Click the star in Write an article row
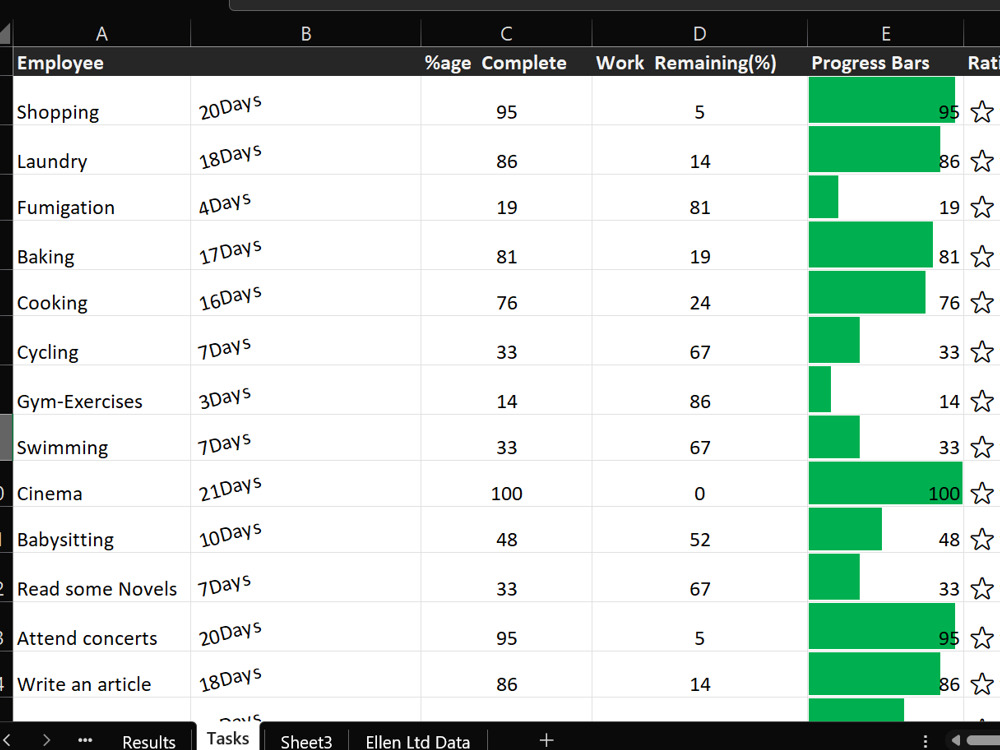1000x750 pixels. tap(982, 684)
